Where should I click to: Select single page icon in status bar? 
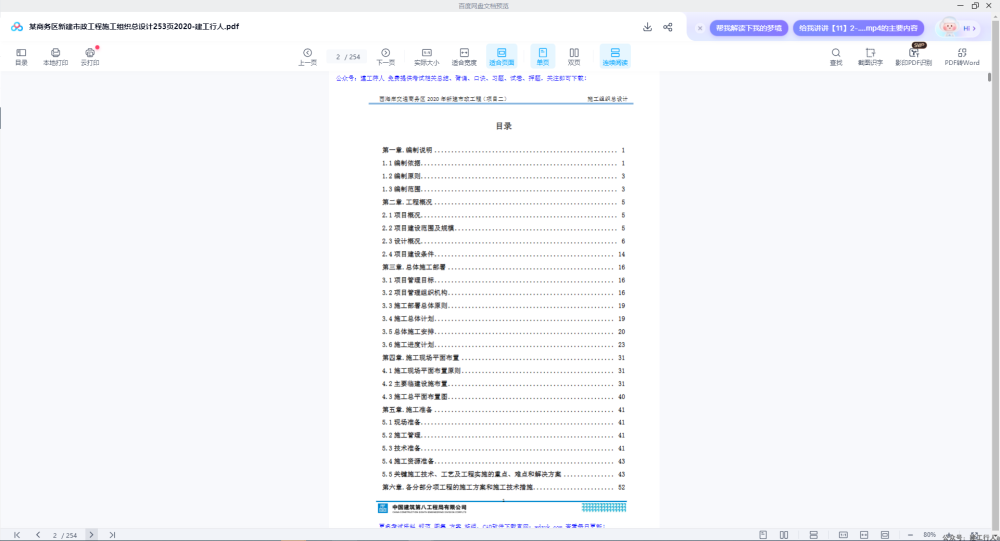(x=763, y=535)
